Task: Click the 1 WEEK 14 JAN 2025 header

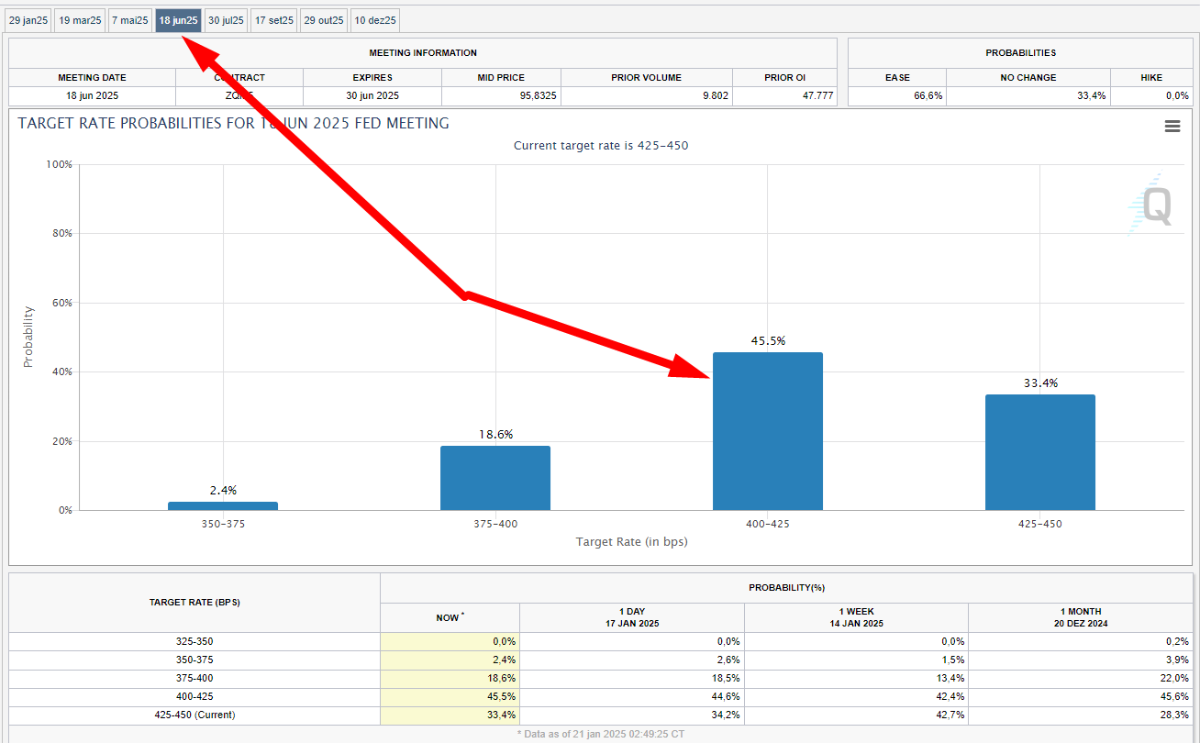Action: point(856,617)
